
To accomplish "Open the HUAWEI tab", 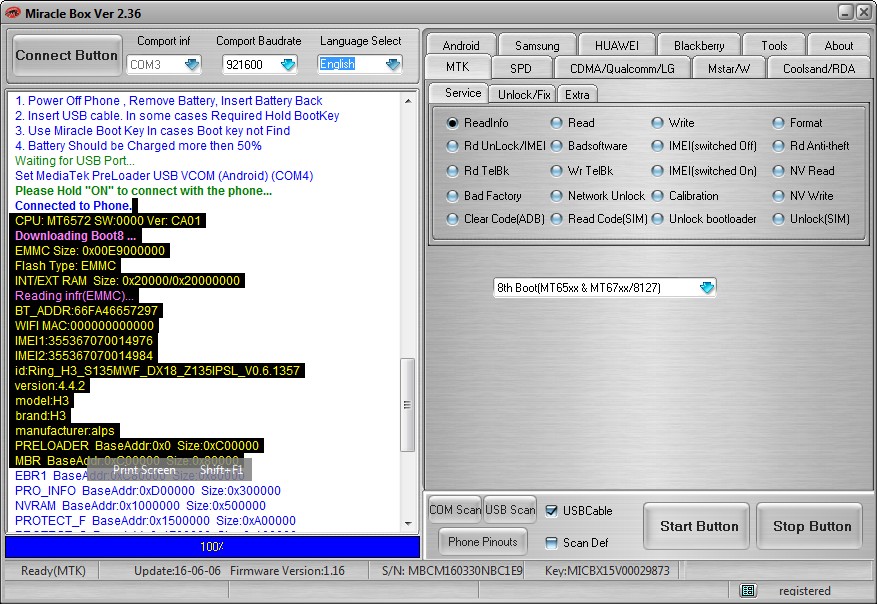I will coord(617,45).
